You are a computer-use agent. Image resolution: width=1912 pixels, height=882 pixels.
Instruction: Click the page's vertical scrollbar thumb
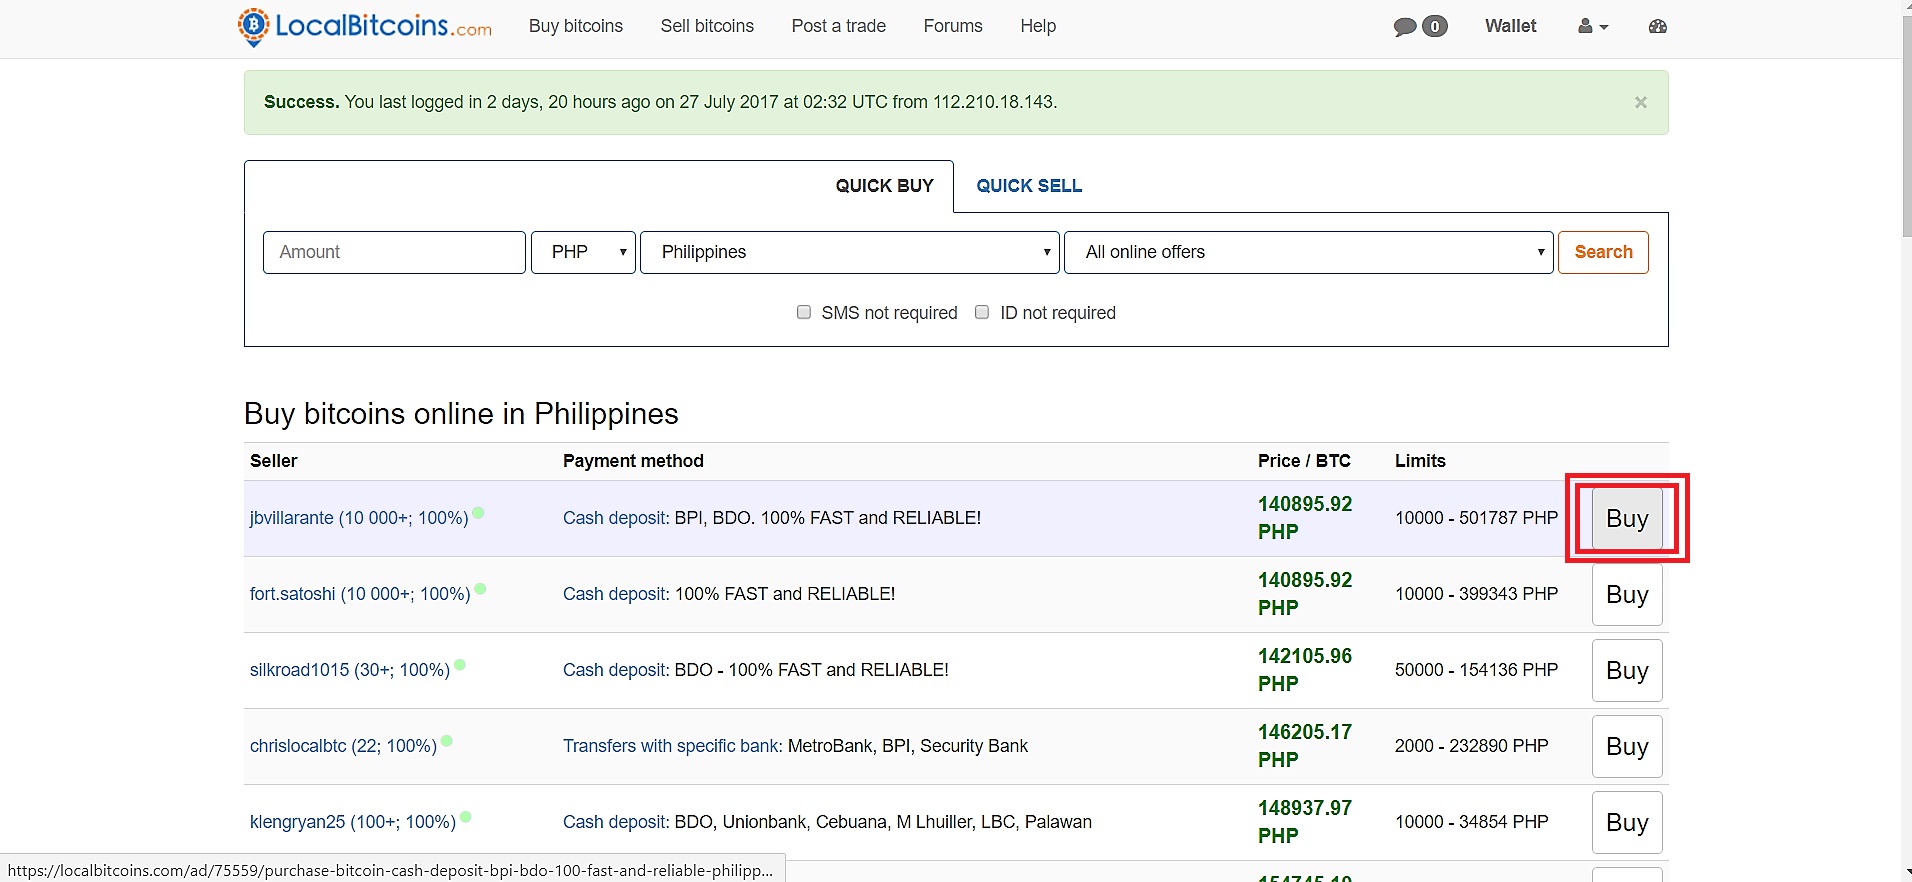tap(1906, 125)
